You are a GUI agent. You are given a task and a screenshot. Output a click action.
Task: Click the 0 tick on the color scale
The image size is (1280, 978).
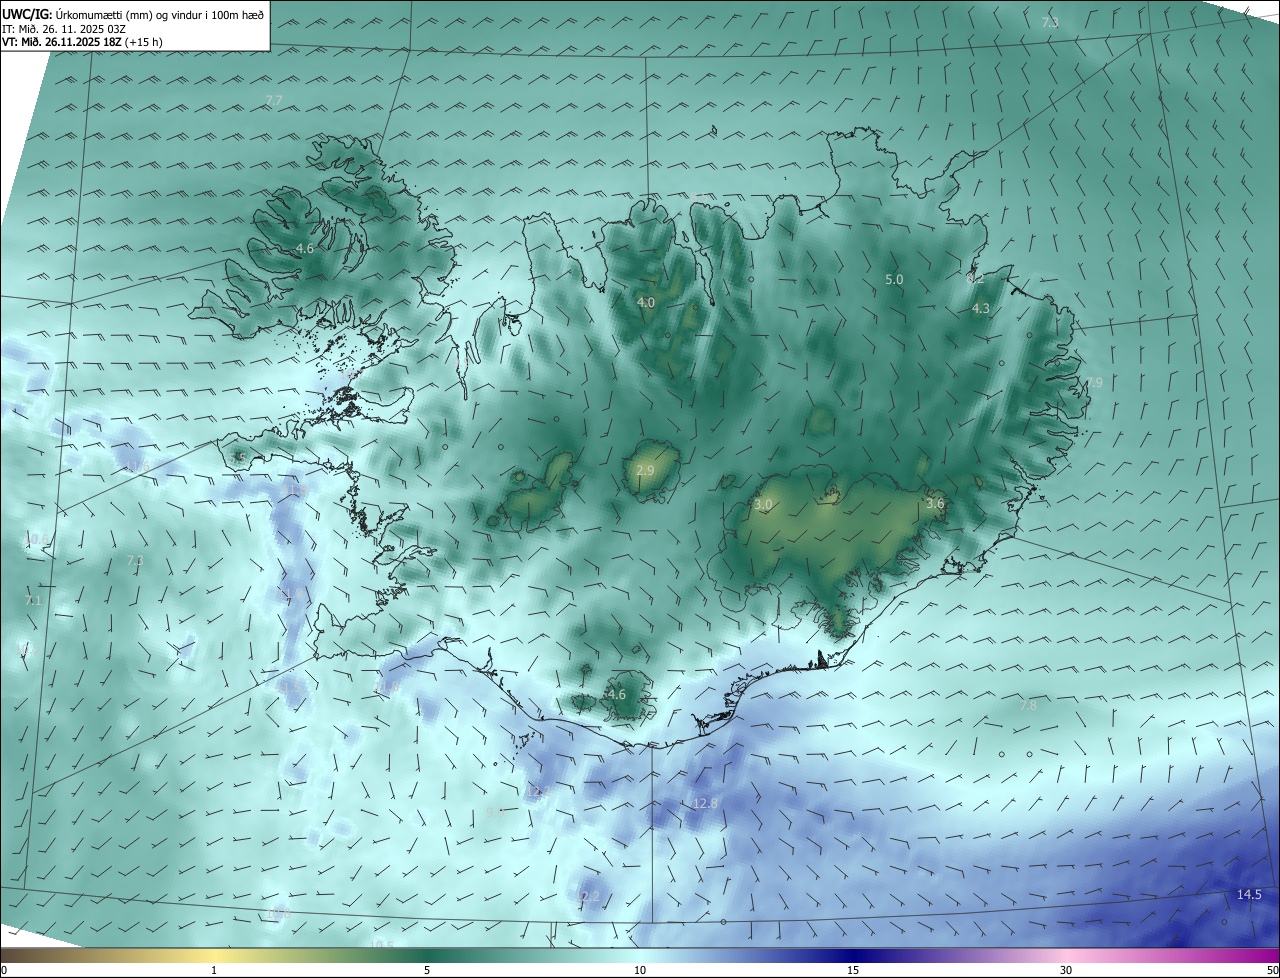coord(4,970)
